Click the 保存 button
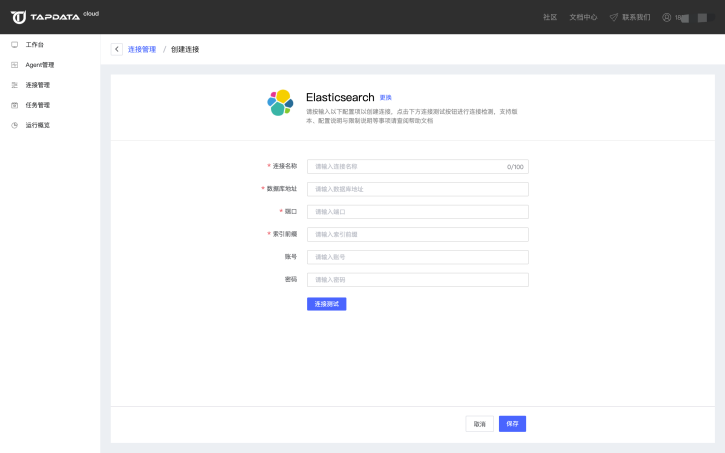This screenshot has height=453, width=725. pyautogui.click(x=512, y=424)
